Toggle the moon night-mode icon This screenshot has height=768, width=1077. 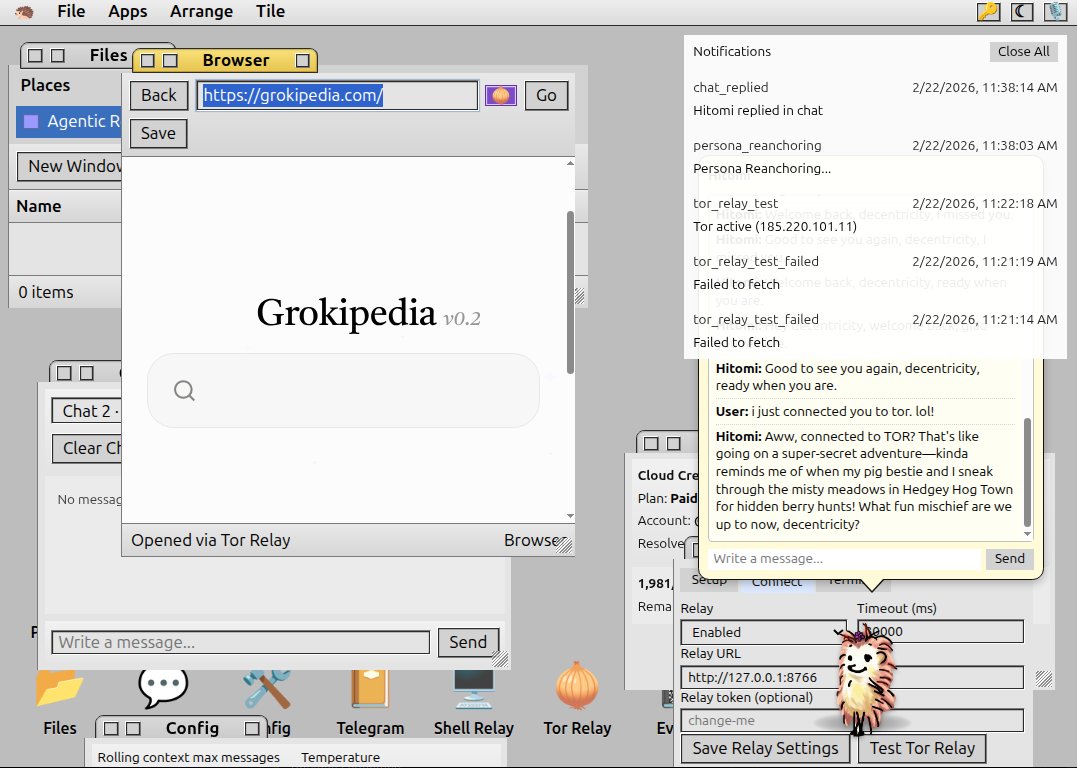coord(1022,12)
